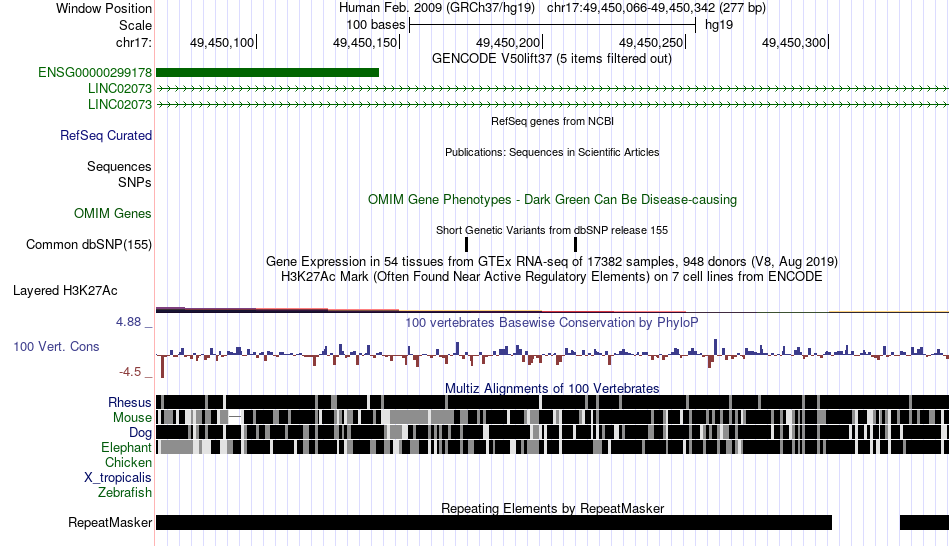Click the Dog alignment label
950x546 pixels.
click(x=140, y=432)
